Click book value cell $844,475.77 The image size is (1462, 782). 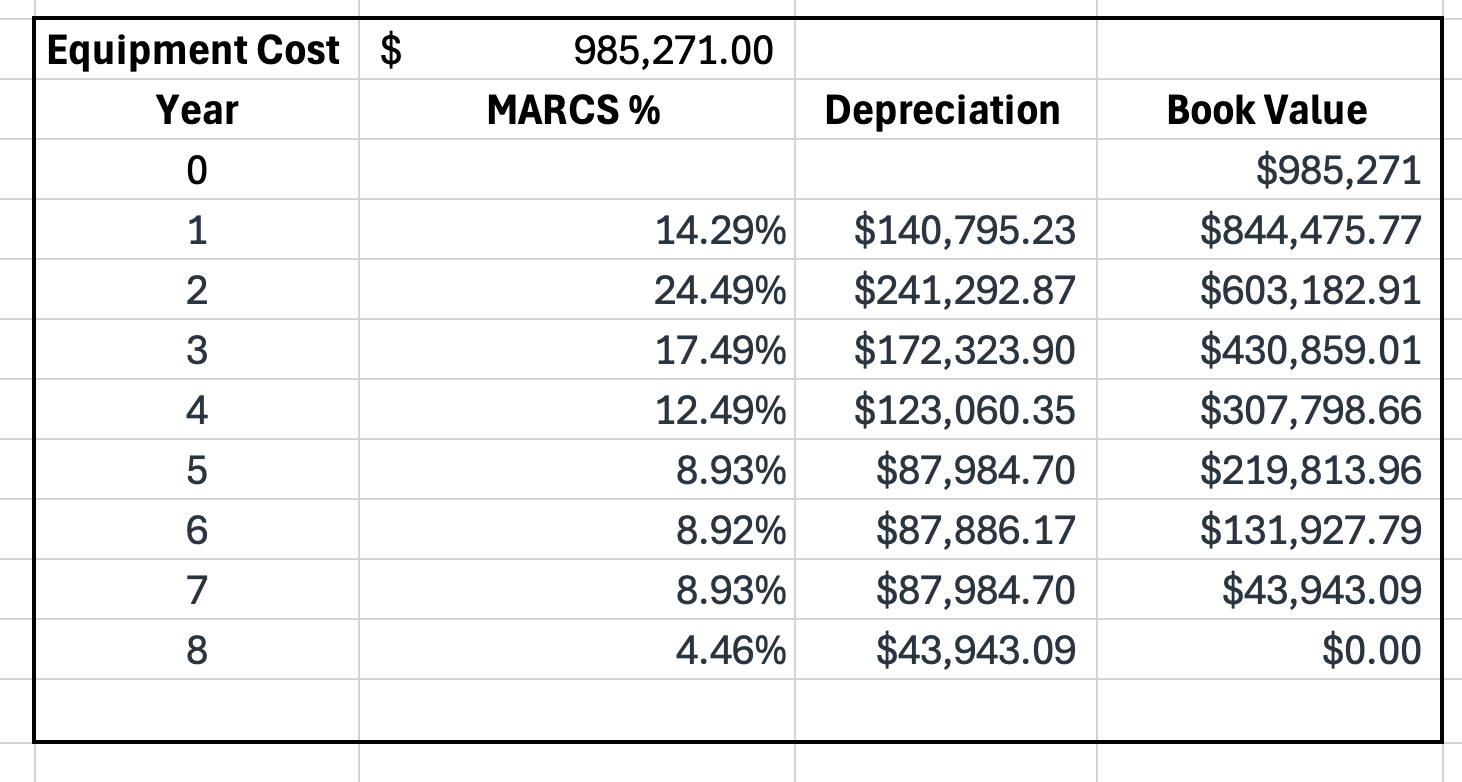[1310, 231]
